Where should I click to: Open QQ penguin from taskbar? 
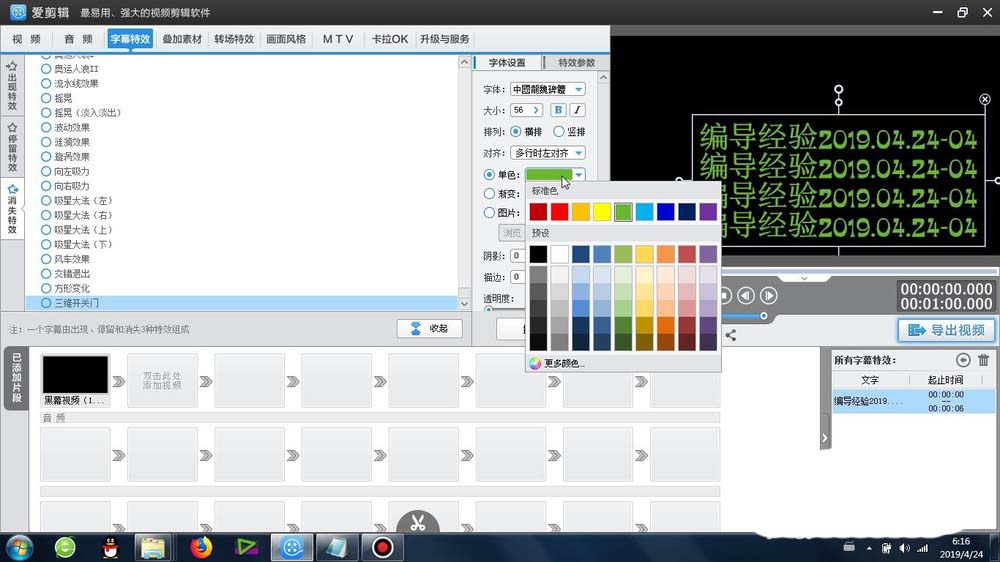pos(111,547)
